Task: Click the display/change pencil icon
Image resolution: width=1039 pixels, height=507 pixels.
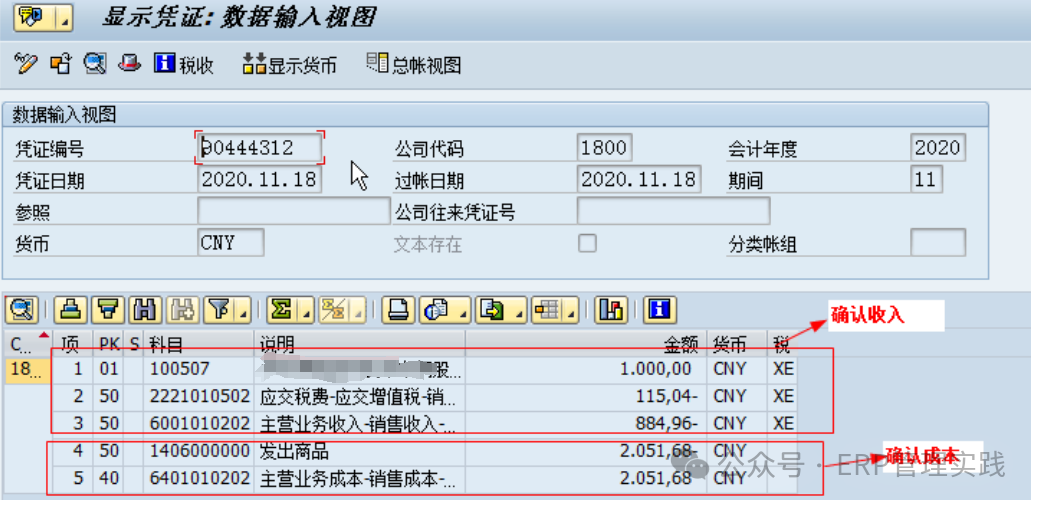Action: pyautogui.click(x=26, y=65)
